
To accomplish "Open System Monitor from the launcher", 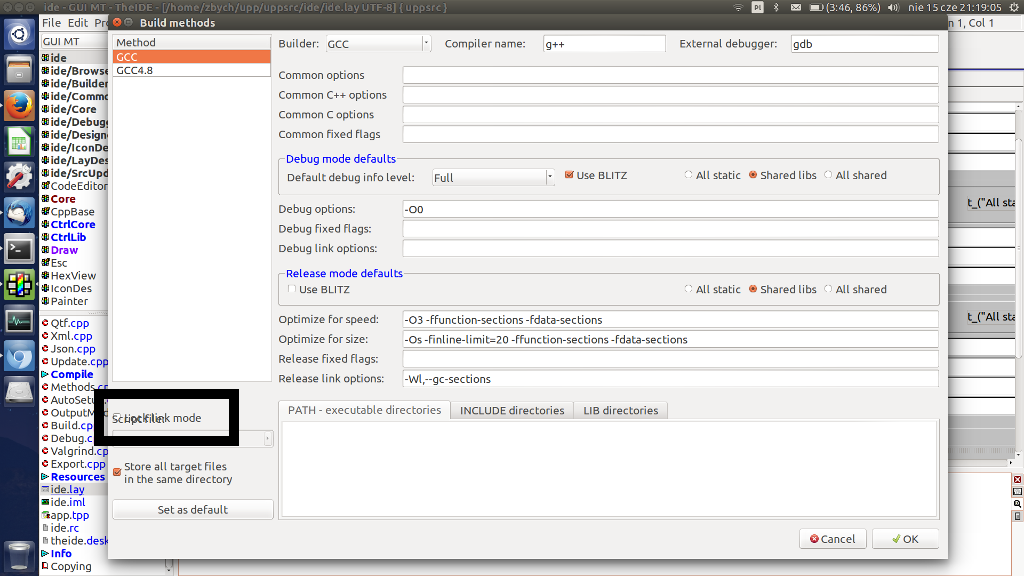I will click(19, 320).
